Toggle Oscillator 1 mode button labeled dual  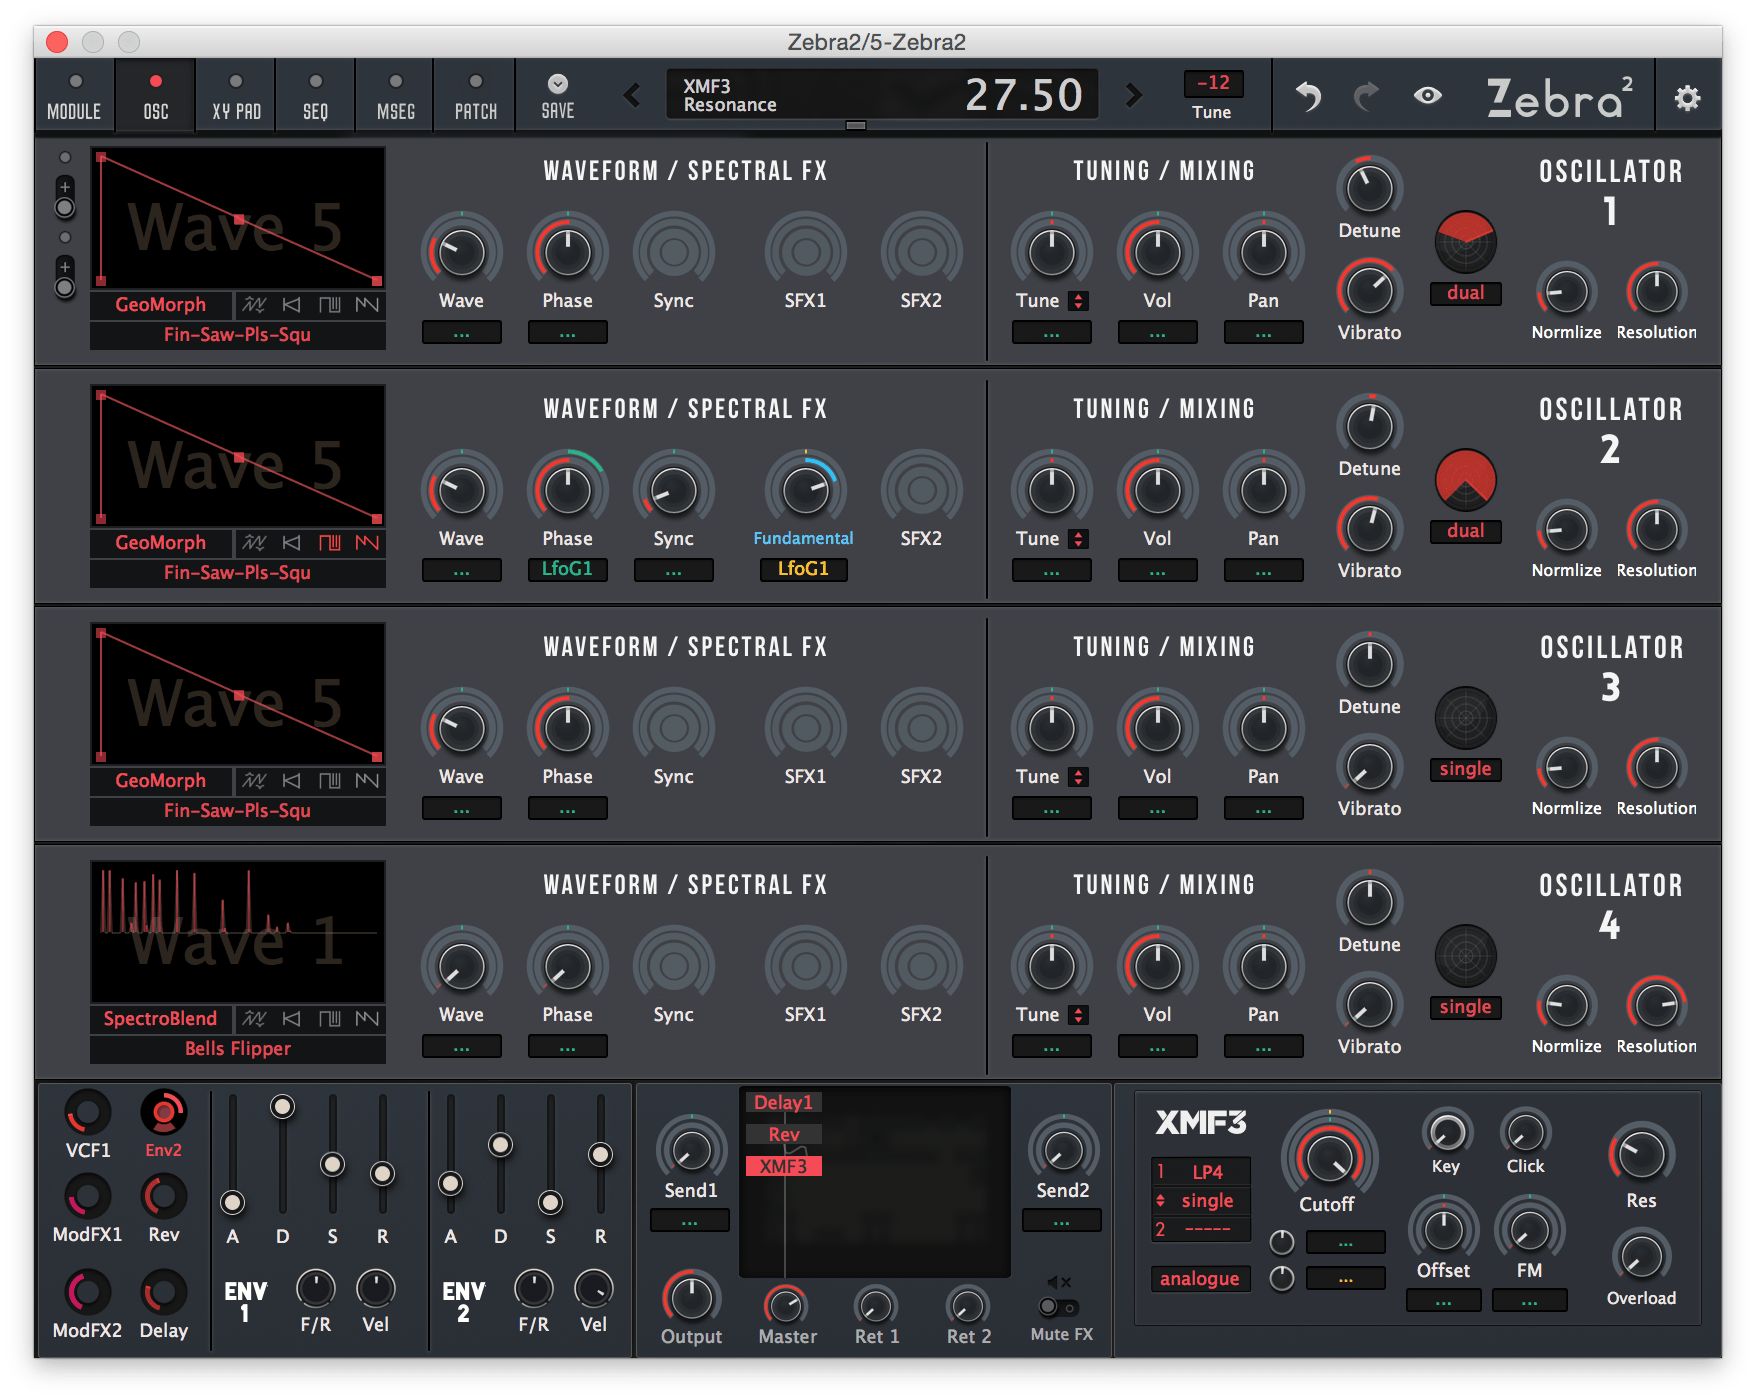[1465, 293]
